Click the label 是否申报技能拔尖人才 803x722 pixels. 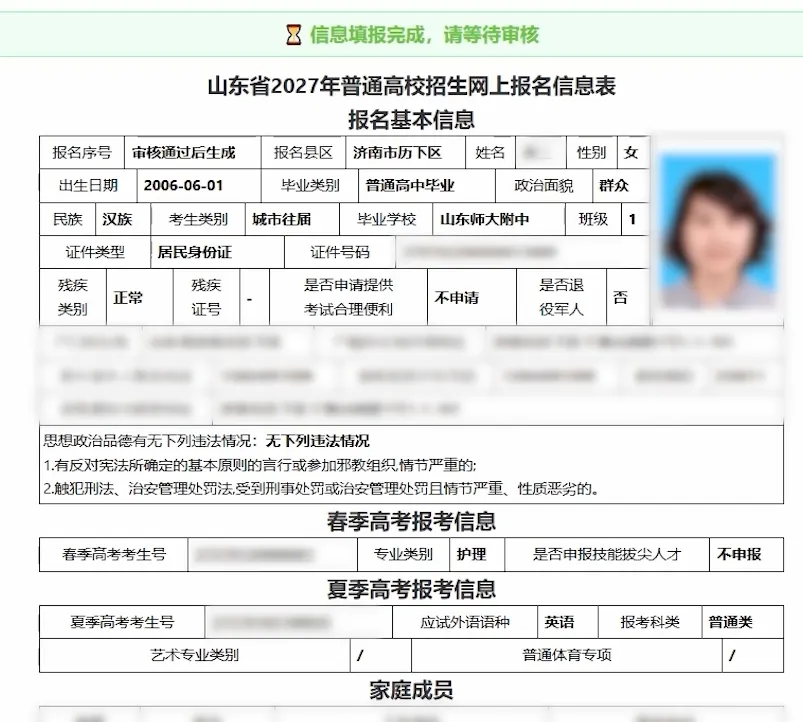tap(607, 554)
